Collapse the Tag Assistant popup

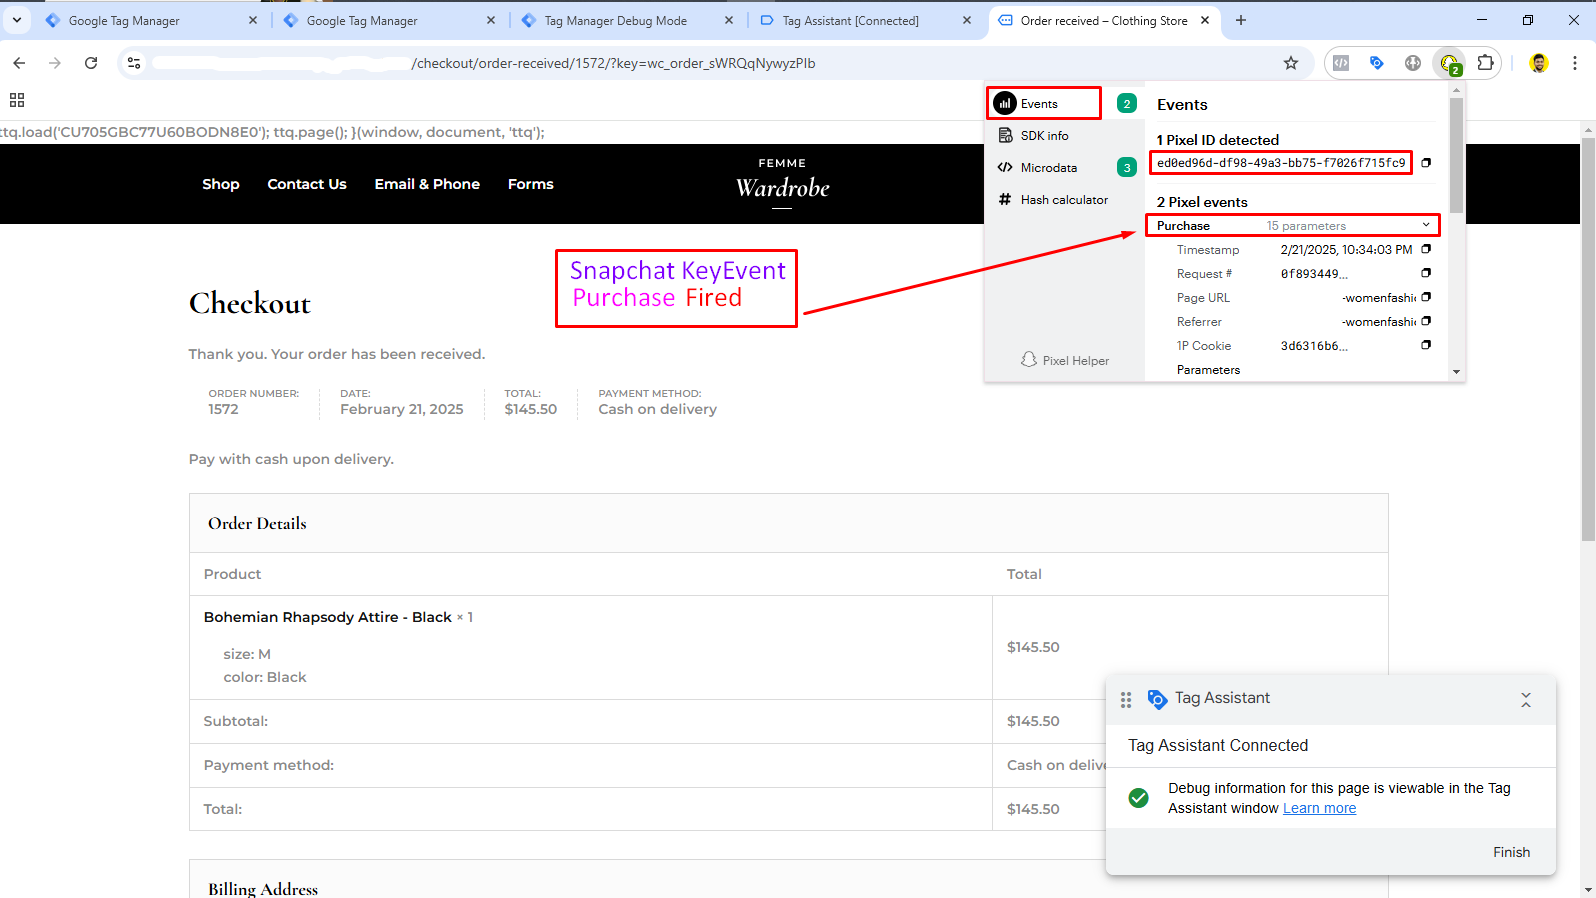click(x=1526, y=700)
